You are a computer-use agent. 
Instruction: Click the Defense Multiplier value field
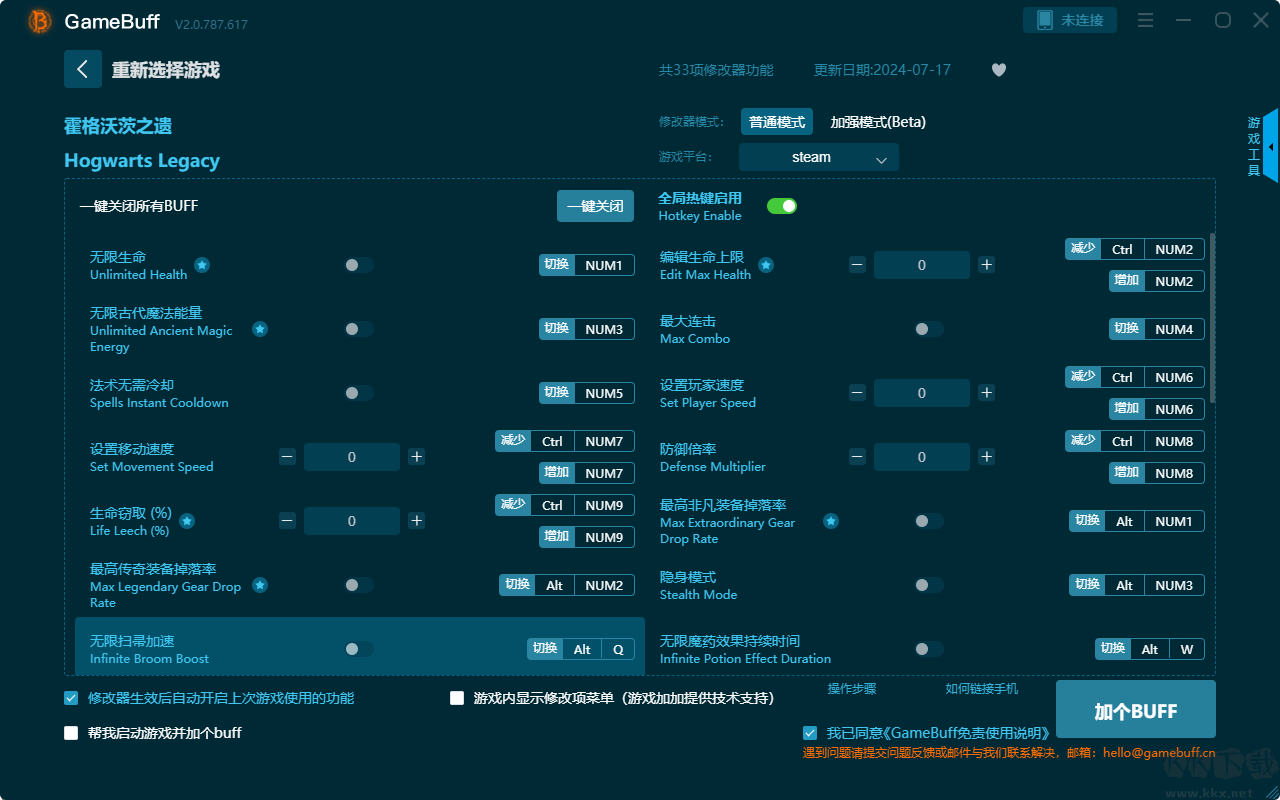point(922,457)
